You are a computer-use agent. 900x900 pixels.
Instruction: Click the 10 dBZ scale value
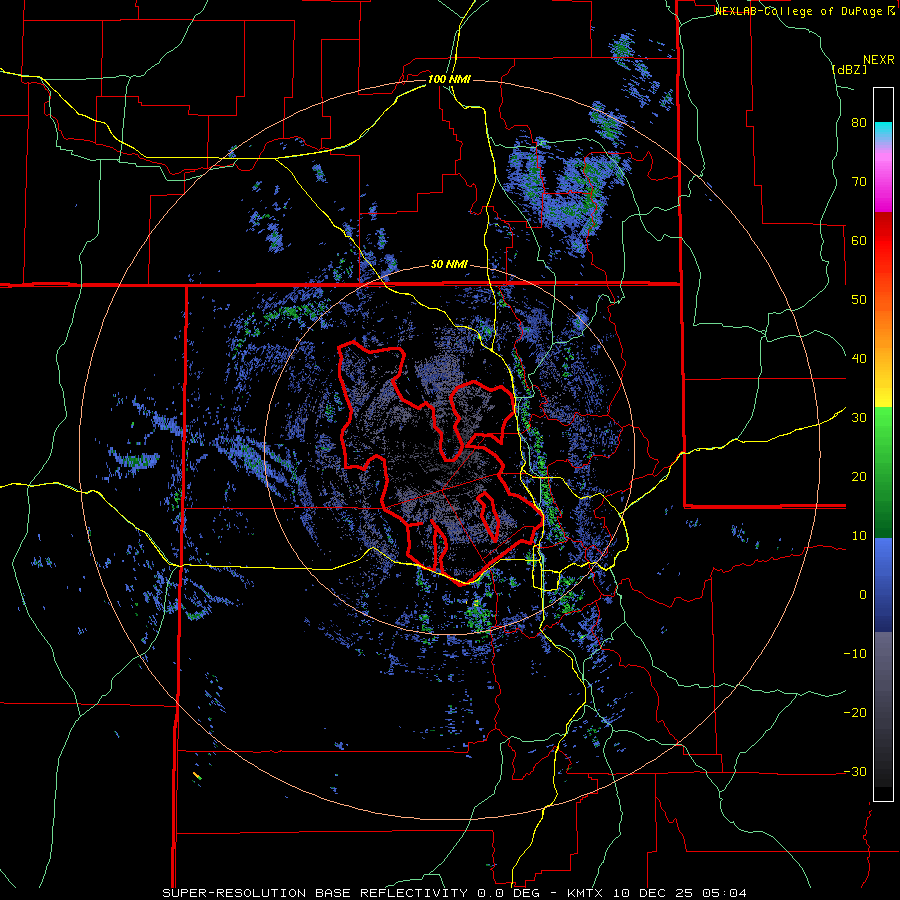pyautogui.click(x=858, y=536)
